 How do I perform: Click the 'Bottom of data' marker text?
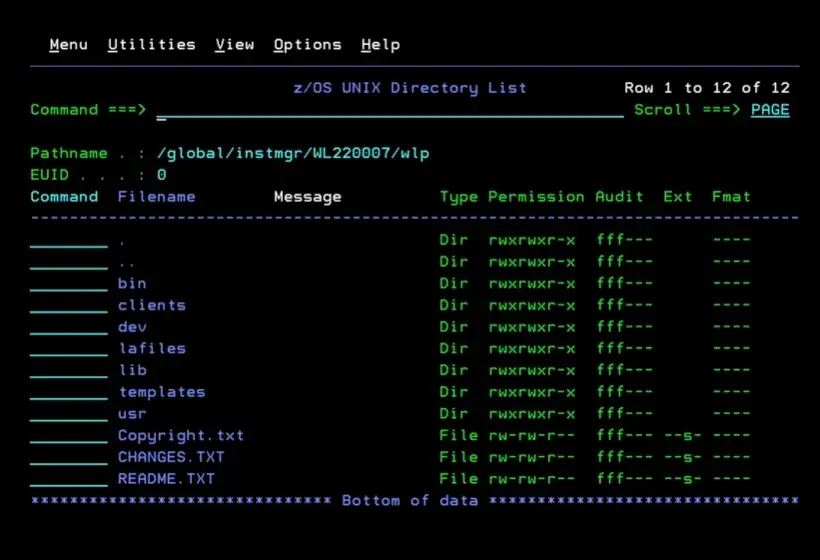click(x=410, y=500)
